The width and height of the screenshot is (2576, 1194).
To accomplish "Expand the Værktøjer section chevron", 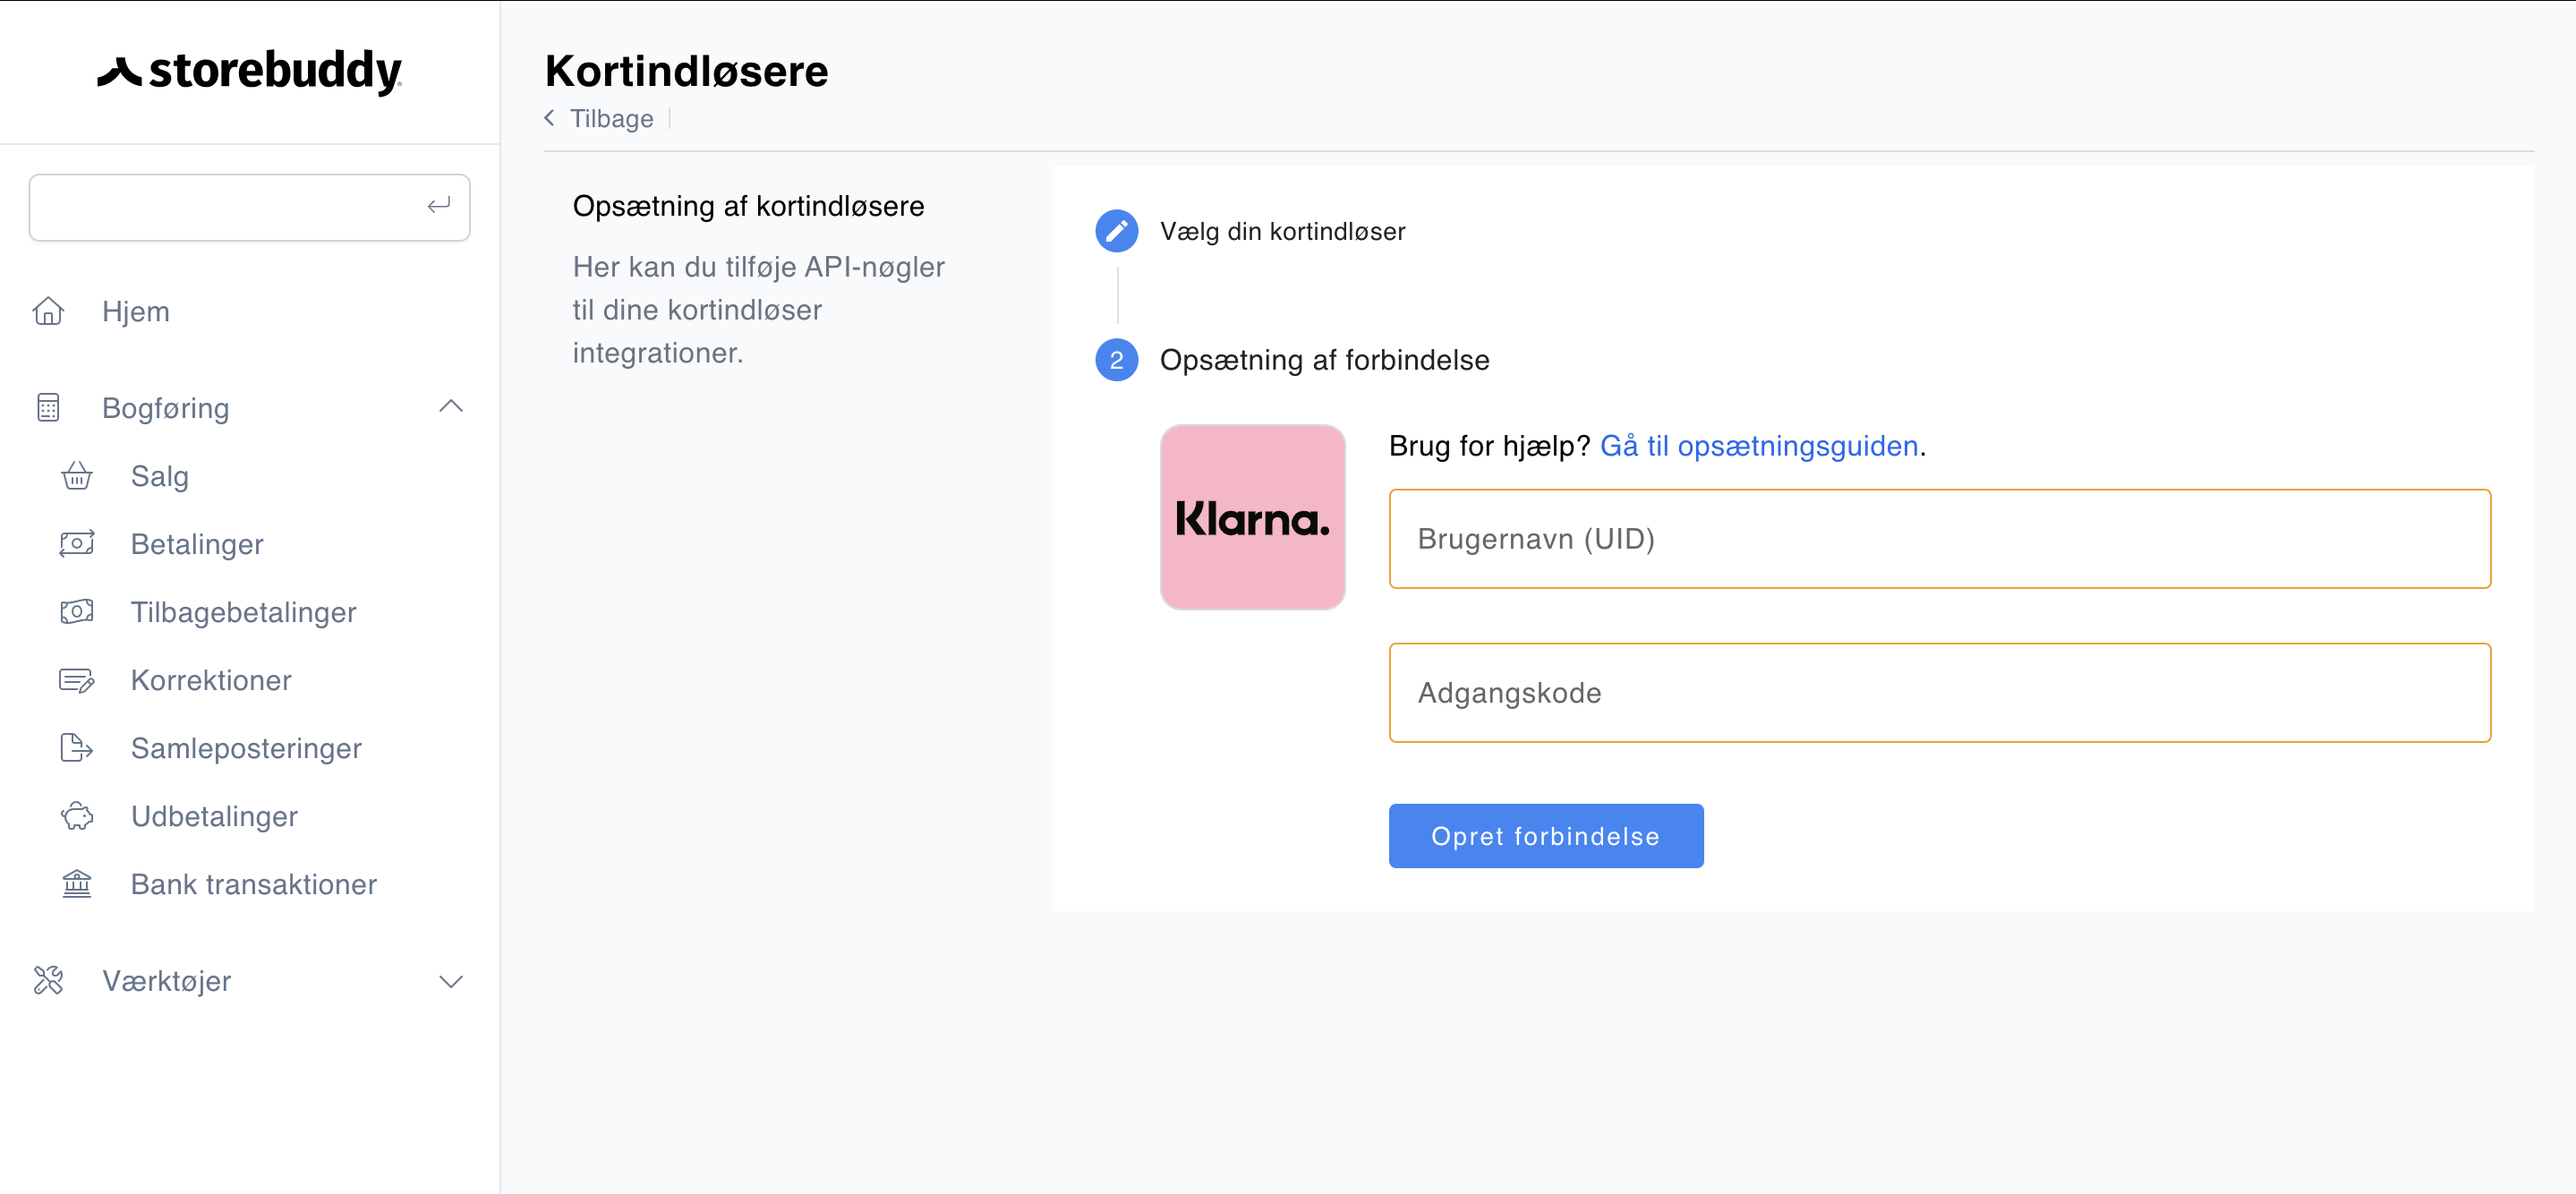I will 451,981.
